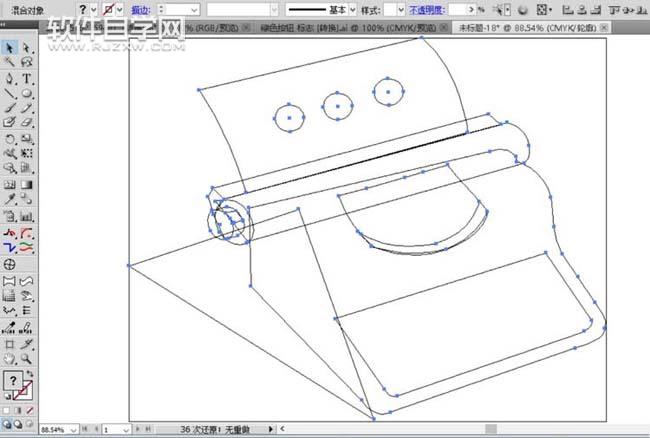The image size is (650, 438).
Task: Select the Shape Builder tool
Action: point(9,168)
